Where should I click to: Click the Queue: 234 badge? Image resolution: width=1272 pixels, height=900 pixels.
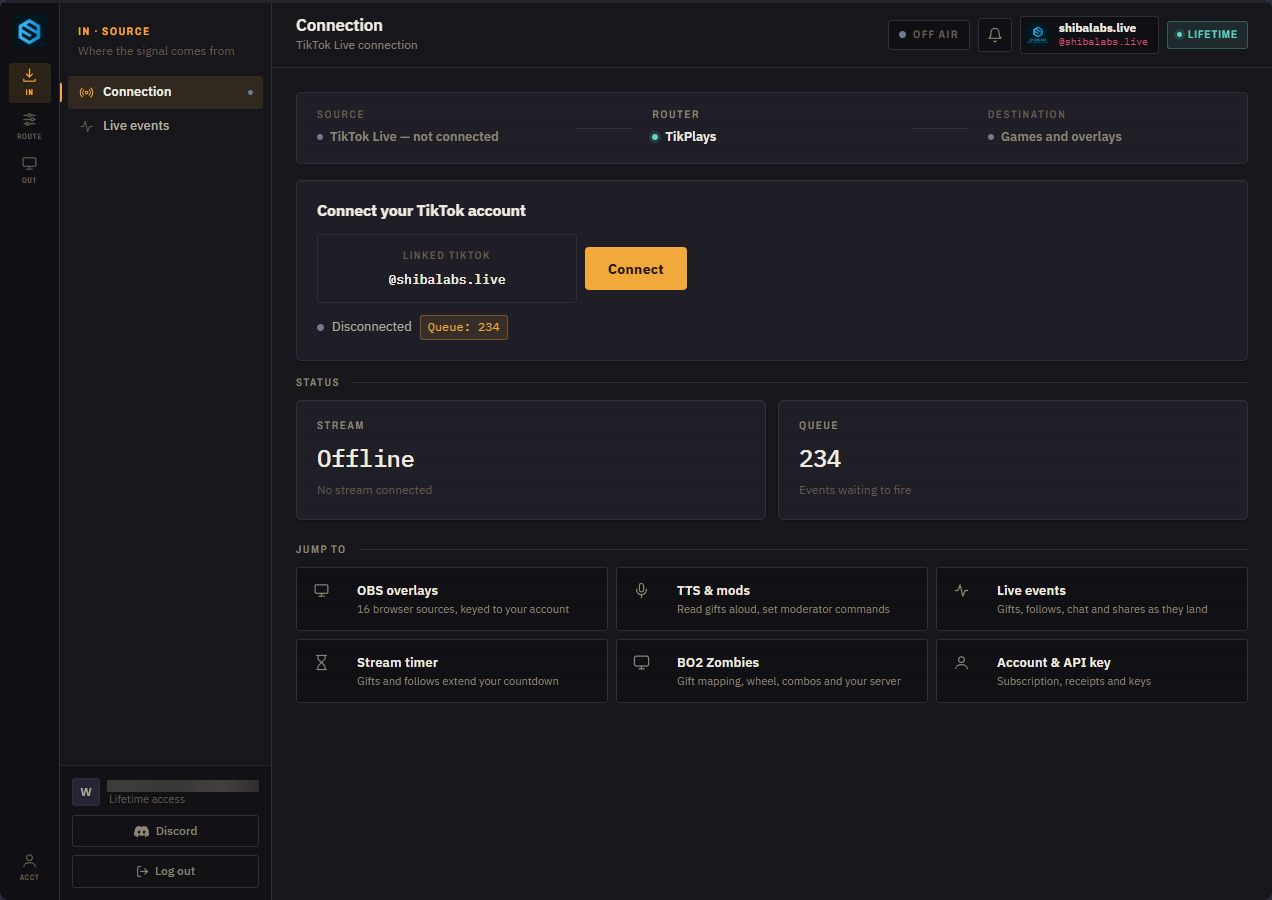tap(464, 327)
